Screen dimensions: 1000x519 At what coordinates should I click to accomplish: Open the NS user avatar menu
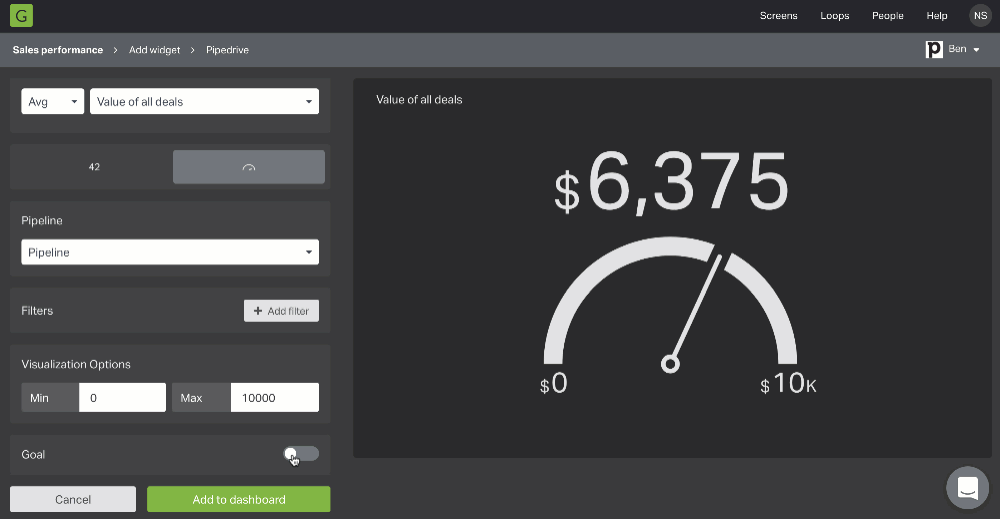point(980,16)
